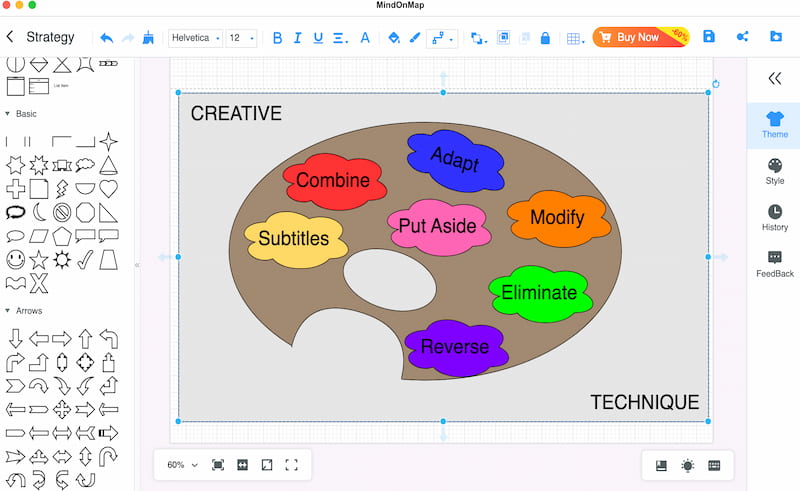Open the connector style dropdown
This screenshot has height=491, width=800.
[442, 38]
